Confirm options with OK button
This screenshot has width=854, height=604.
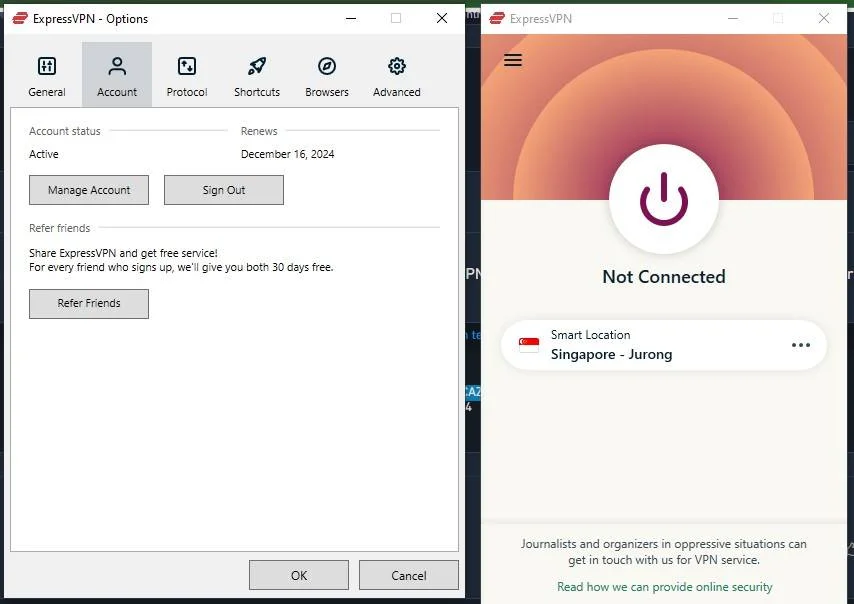coord(298,575)
